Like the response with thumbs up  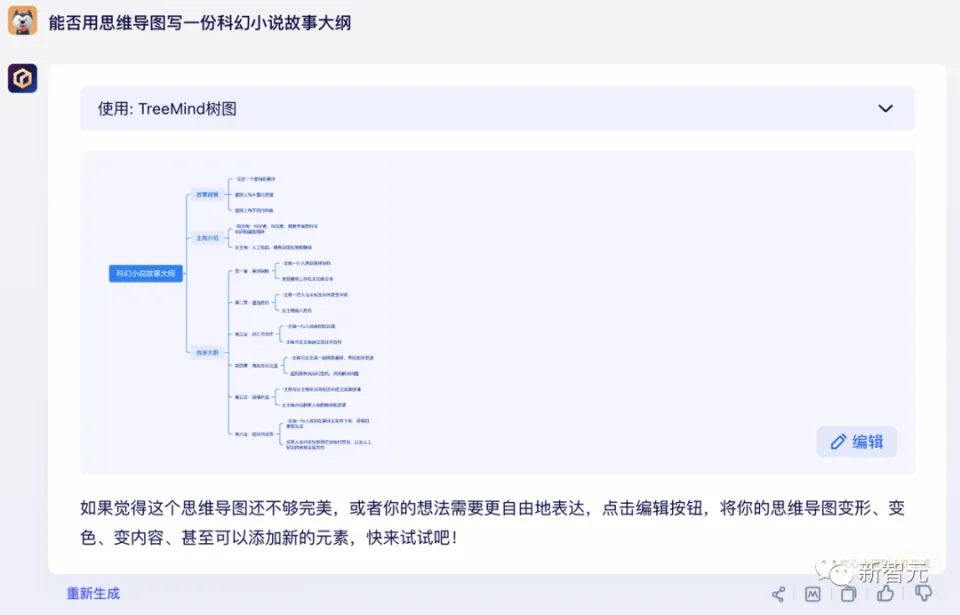click(885, 593)
